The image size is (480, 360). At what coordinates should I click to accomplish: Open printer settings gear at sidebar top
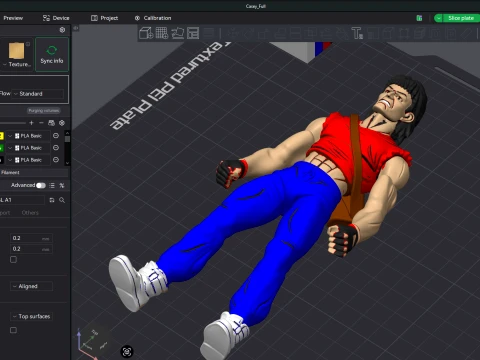tap(62, 30)
